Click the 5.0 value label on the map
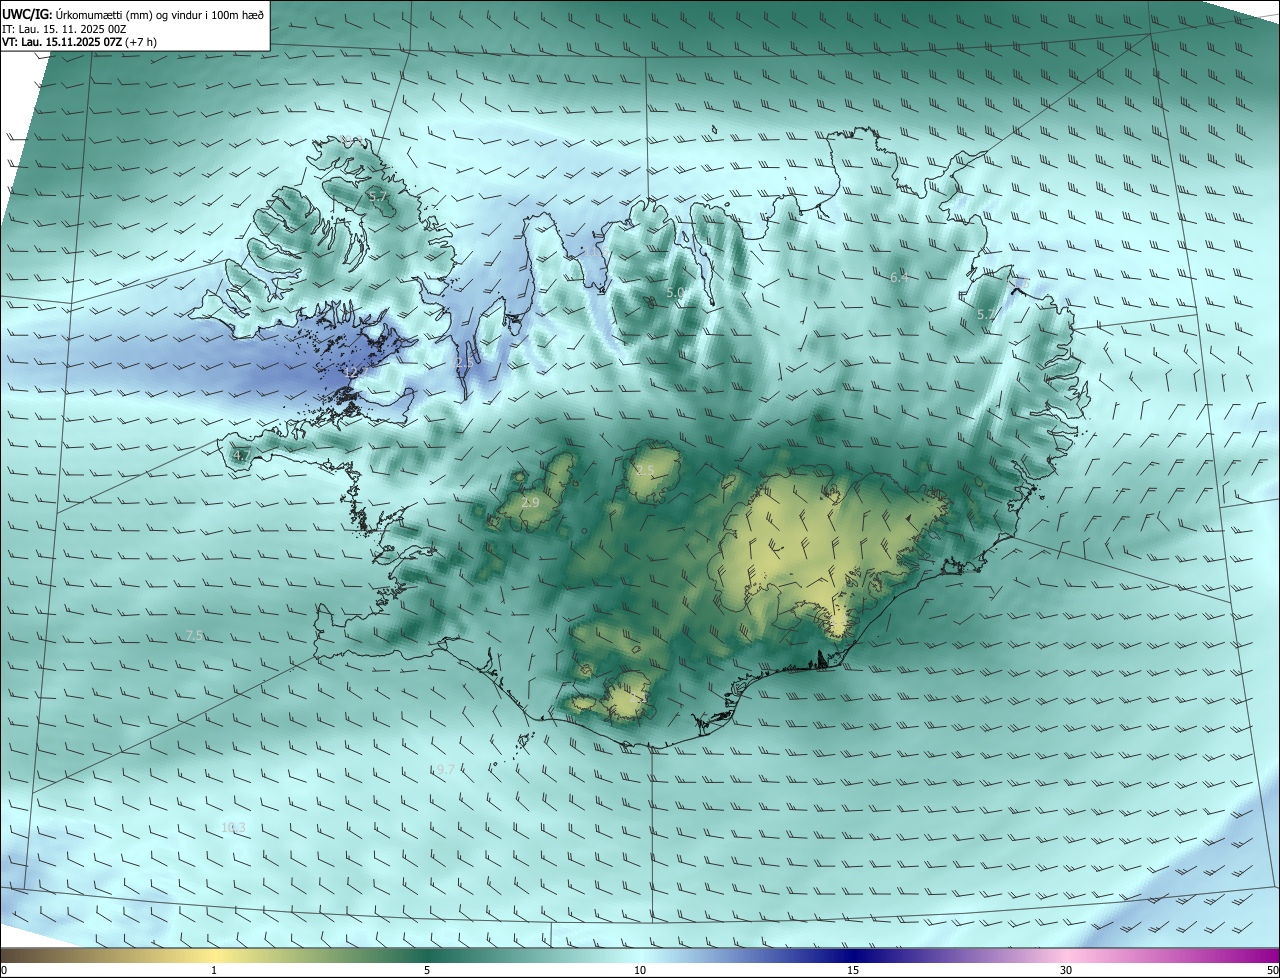 [x=675, y=293]
